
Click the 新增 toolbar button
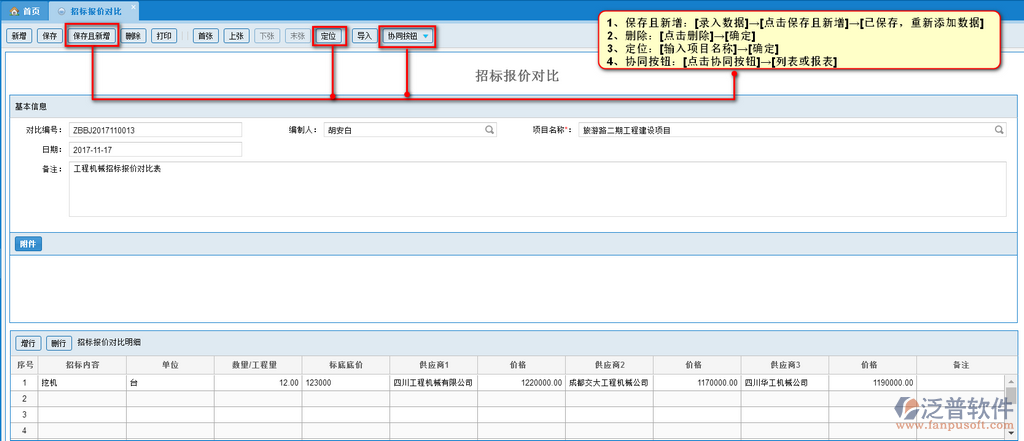[x=19, y=36]
